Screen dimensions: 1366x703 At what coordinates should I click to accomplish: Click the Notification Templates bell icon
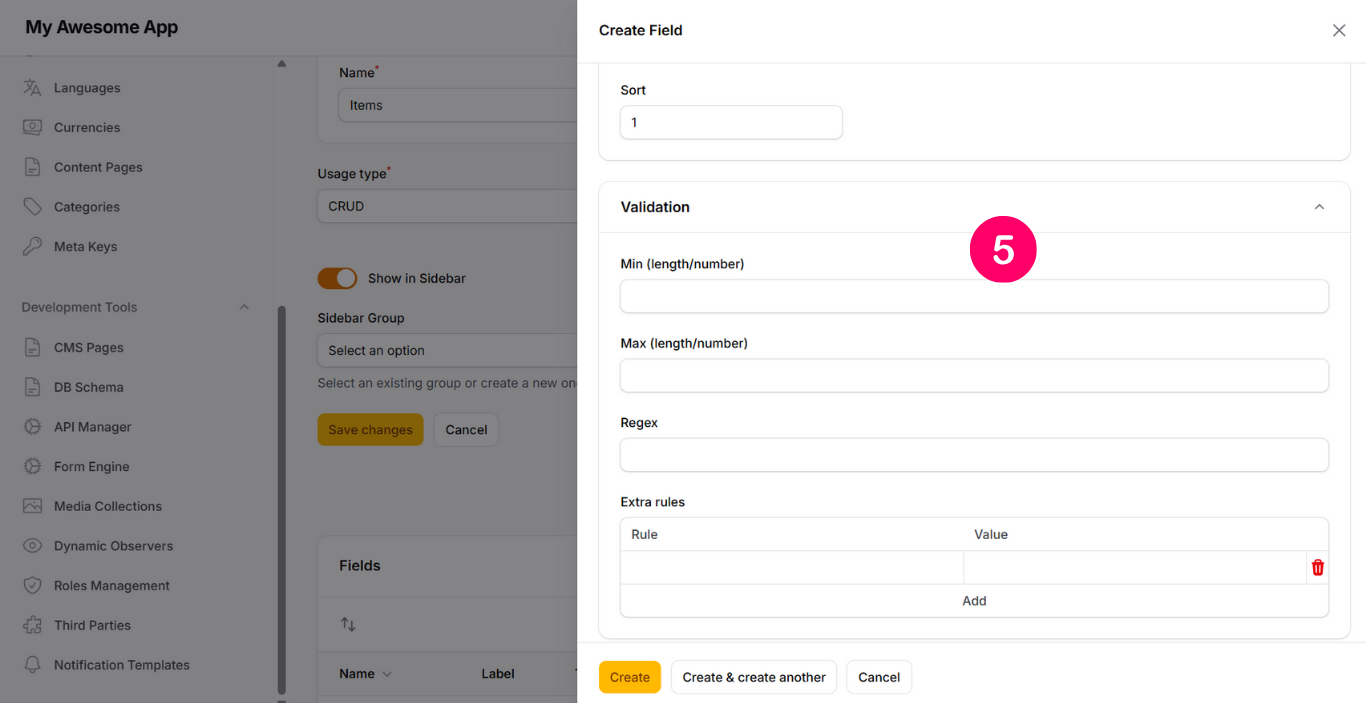[33, 665]
